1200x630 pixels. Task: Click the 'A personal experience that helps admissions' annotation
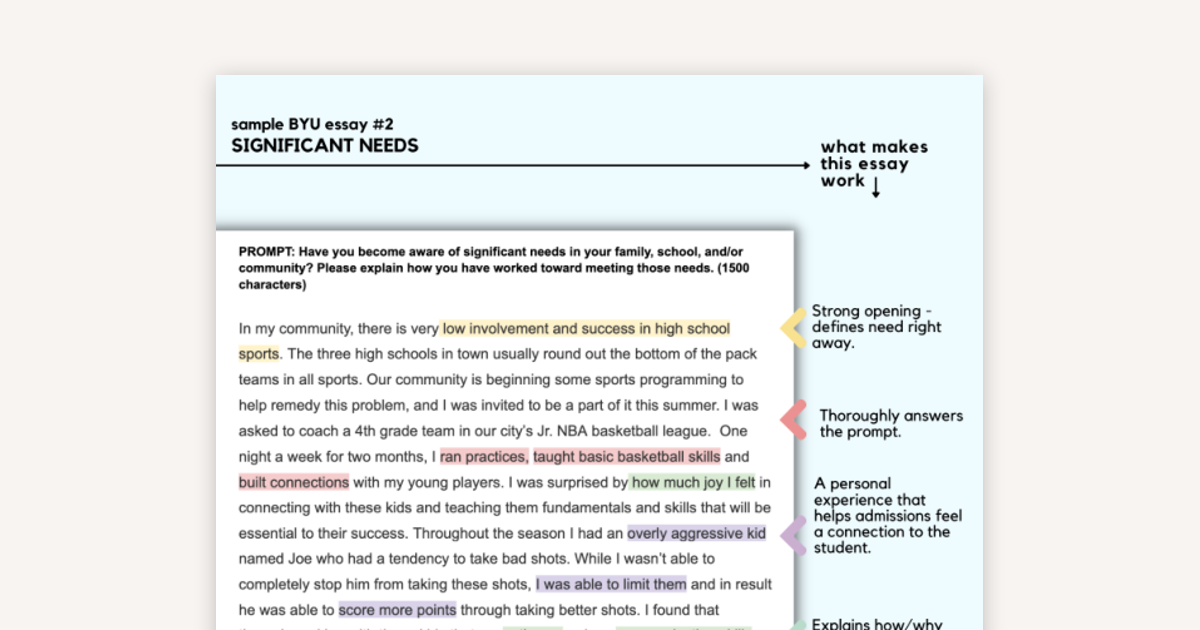tap(888, 516)
